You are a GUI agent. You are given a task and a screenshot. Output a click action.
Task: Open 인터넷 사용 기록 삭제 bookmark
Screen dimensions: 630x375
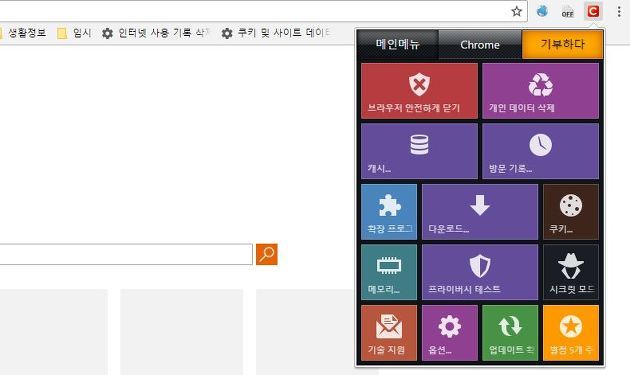[155, 33]
